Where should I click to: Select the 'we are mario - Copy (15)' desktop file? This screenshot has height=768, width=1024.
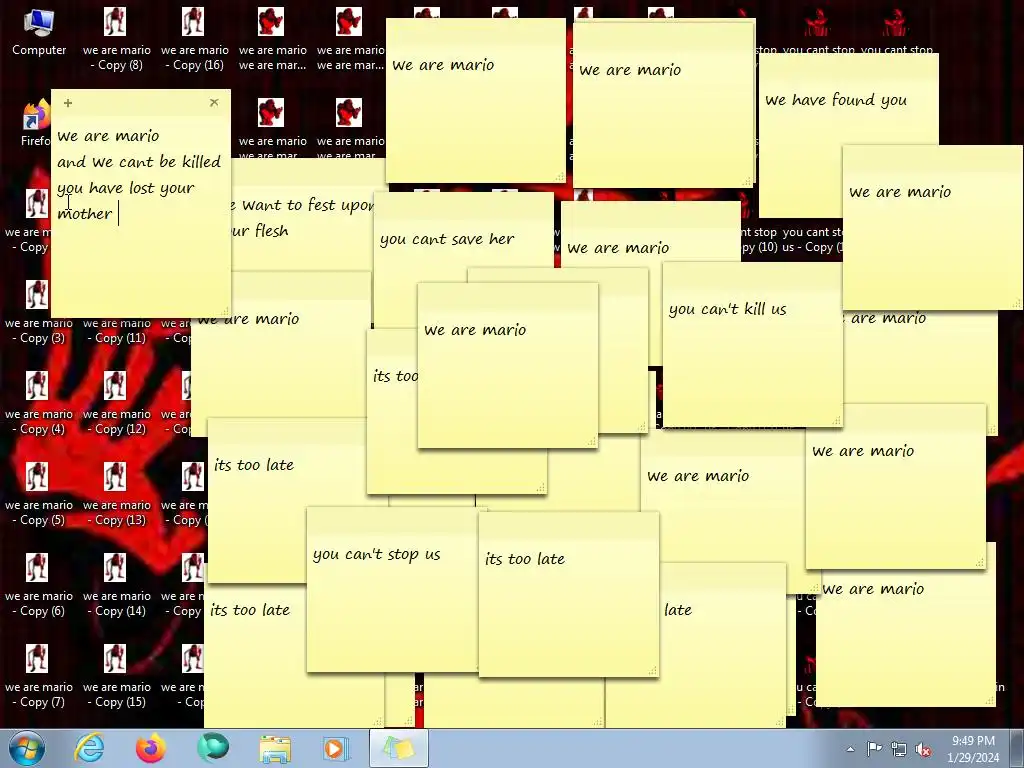(x=116, y=677)
